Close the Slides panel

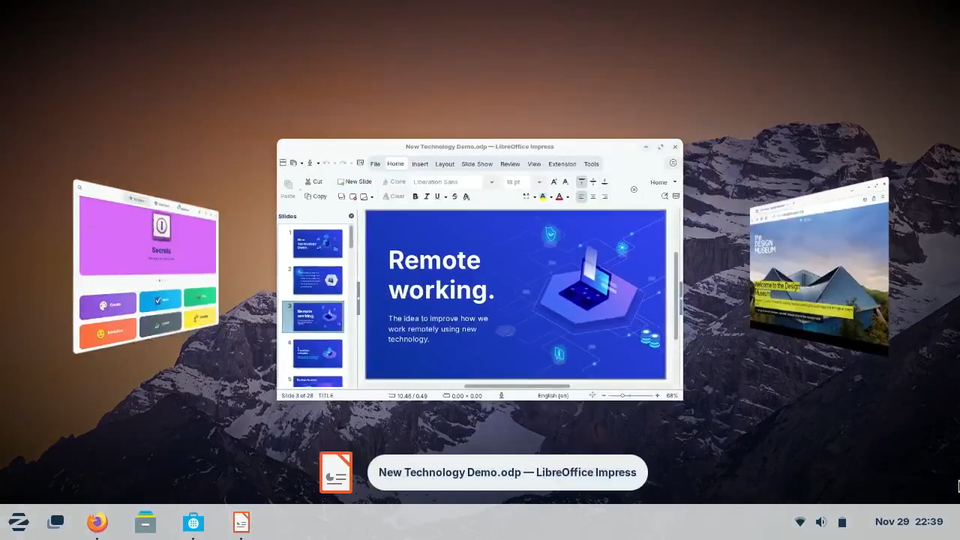[x=351, y=216]
